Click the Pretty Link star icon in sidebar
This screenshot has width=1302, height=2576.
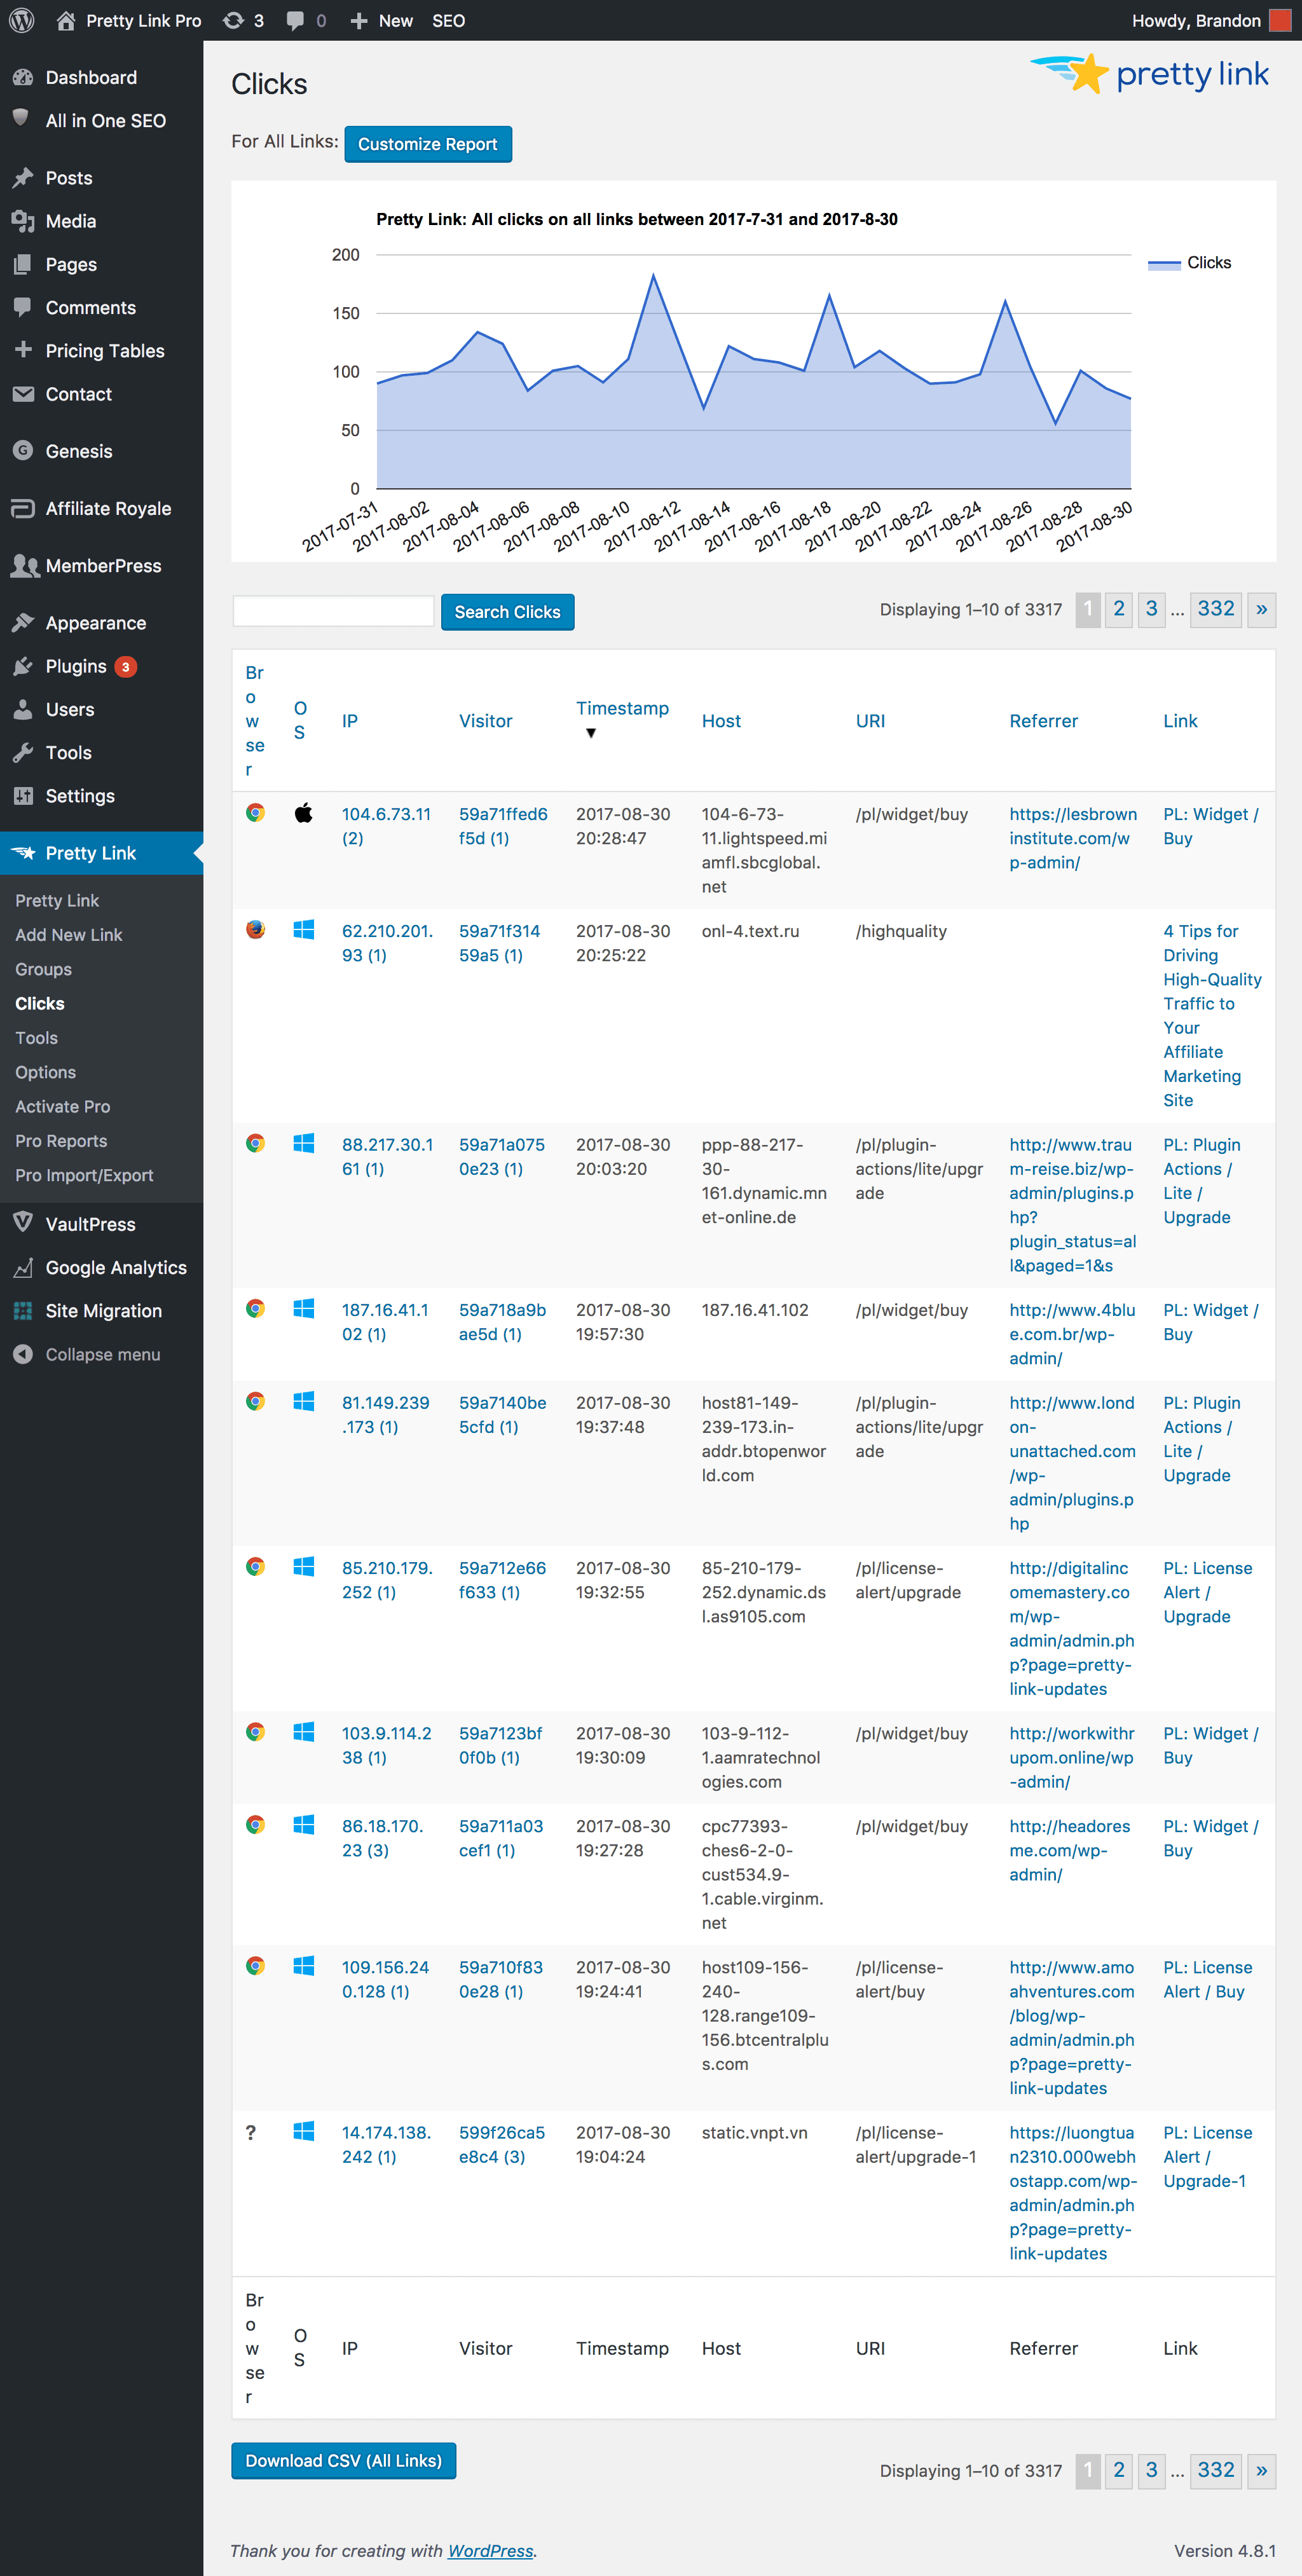point(22,853)
